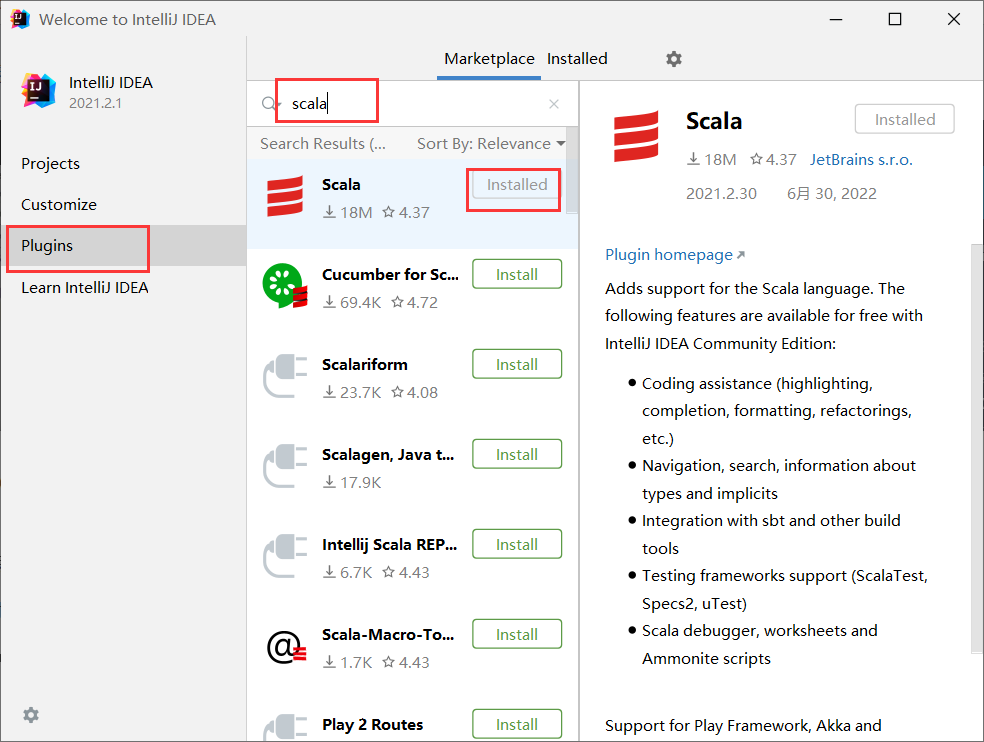
Task: Switch to the Installed tab
Action: click(577, 59)
